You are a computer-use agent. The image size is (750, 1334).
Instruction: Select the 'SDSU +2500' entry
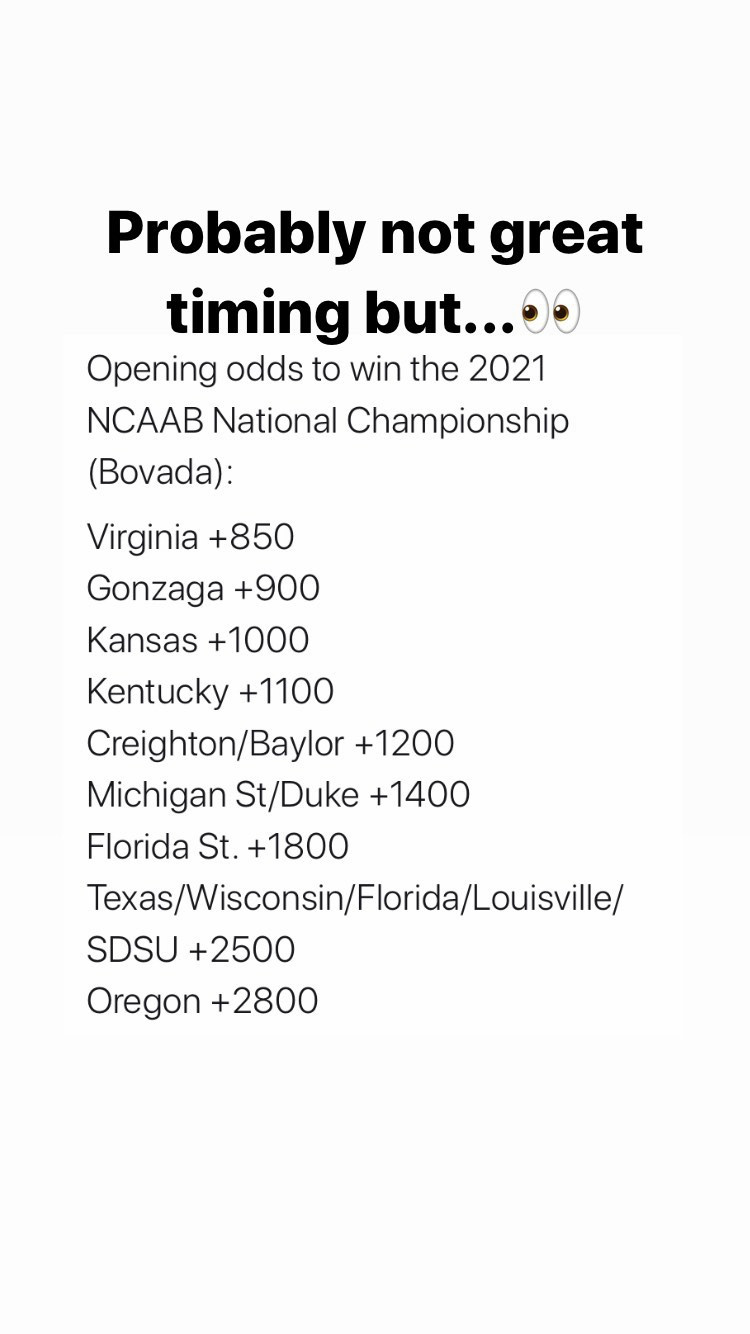pyautogui.click(x=191, y=950)
